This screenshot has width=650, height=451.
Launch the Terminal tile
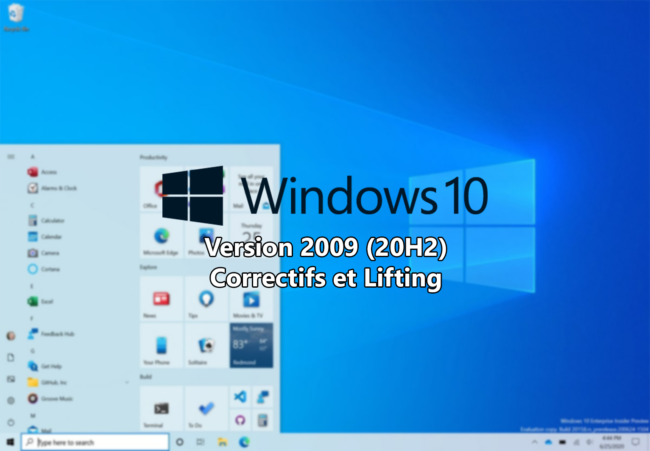coord(161,408)
